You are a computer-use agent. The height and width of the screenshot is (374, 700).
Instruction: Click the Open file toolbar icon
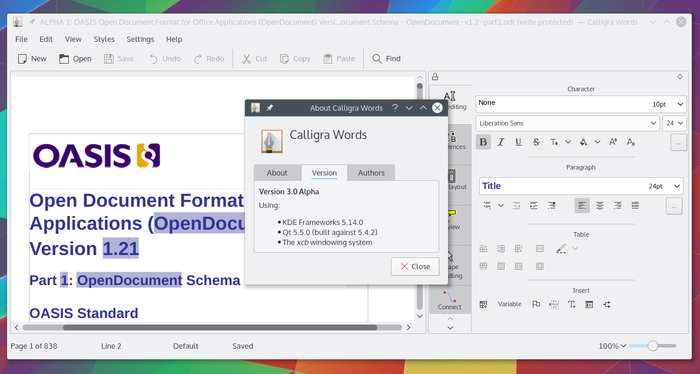[x=64, y=58]
